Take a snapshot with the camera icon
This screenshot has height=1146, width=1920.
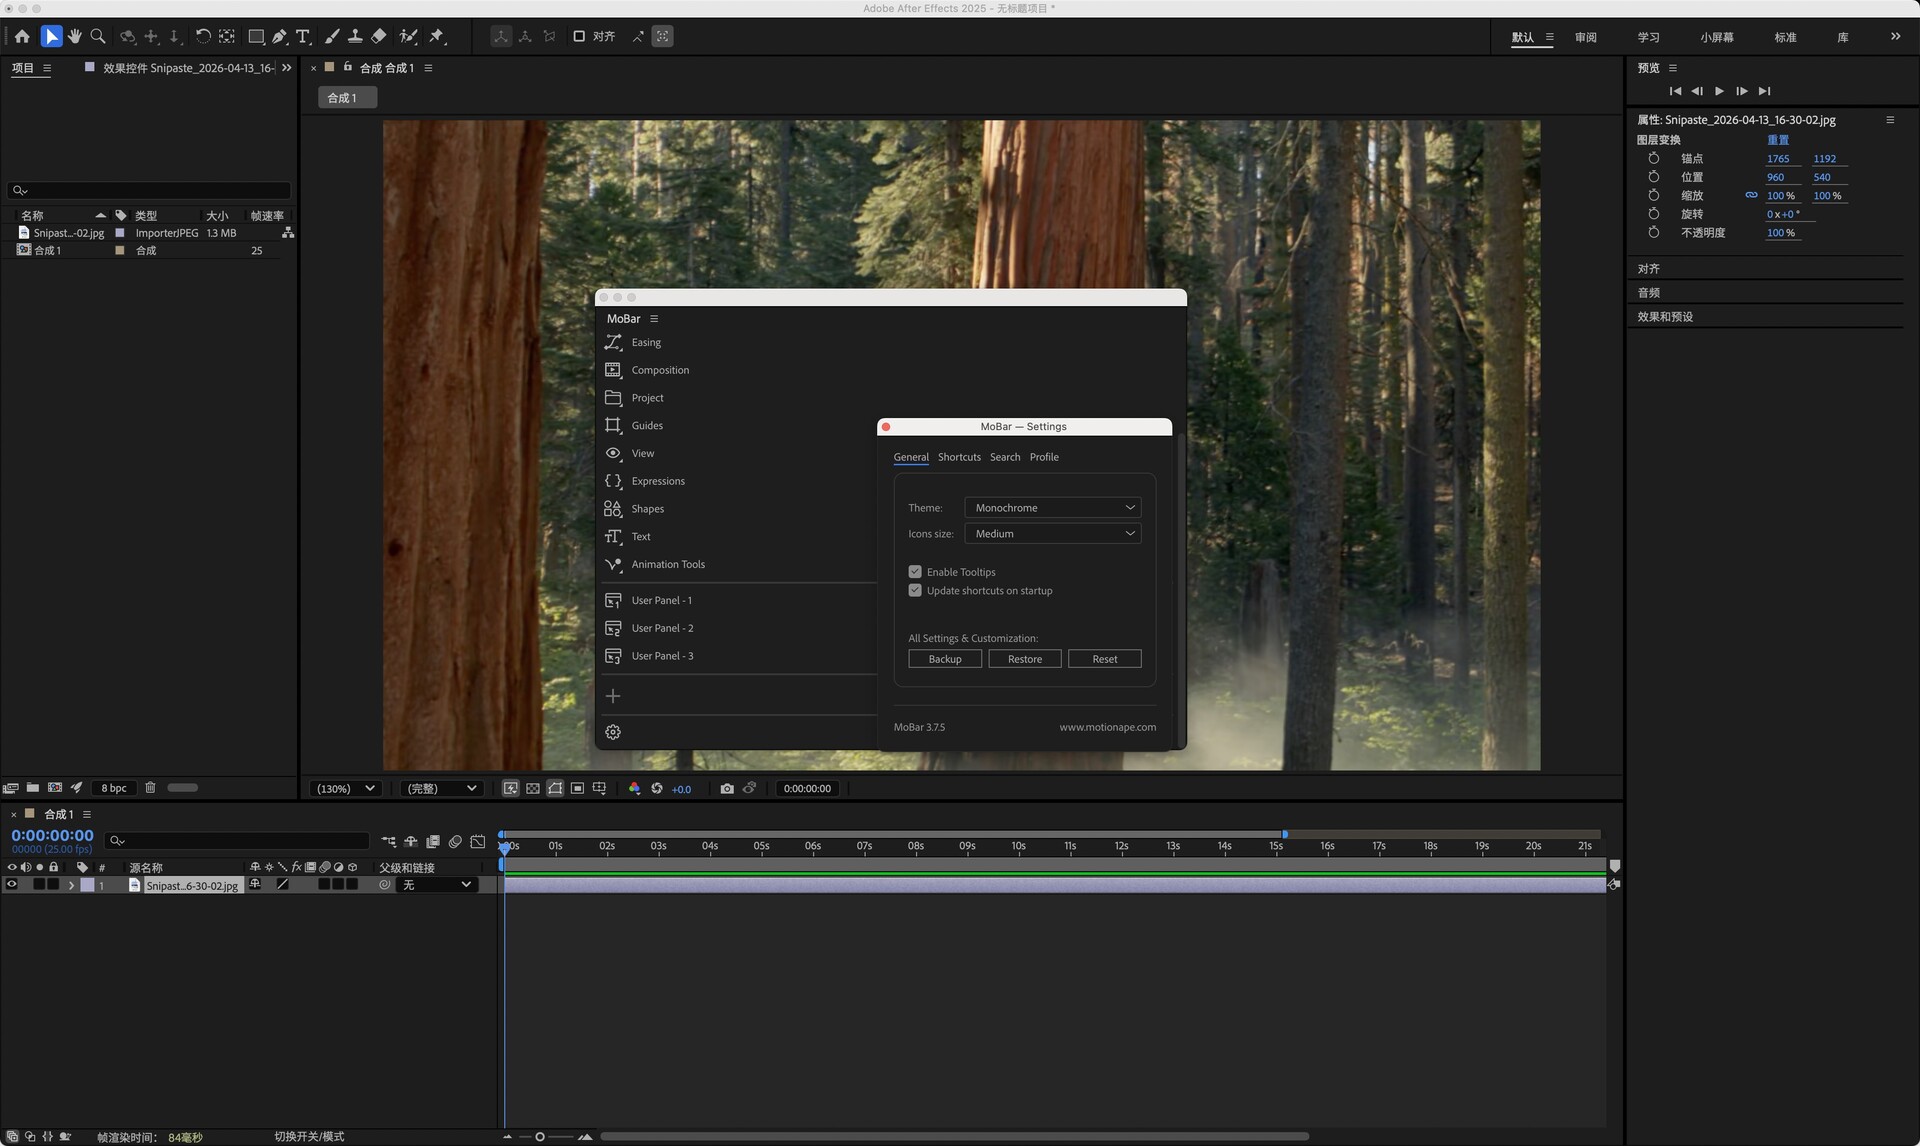coord(727,788)
